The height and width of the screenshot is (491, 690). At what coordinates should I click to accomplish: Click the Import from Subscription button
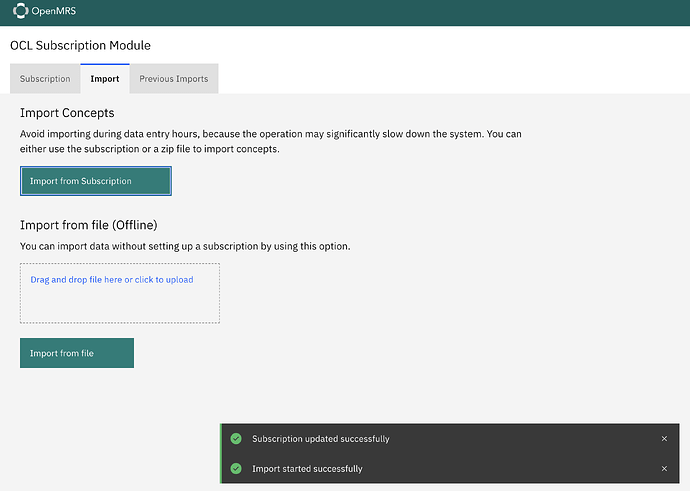point(96,181)
